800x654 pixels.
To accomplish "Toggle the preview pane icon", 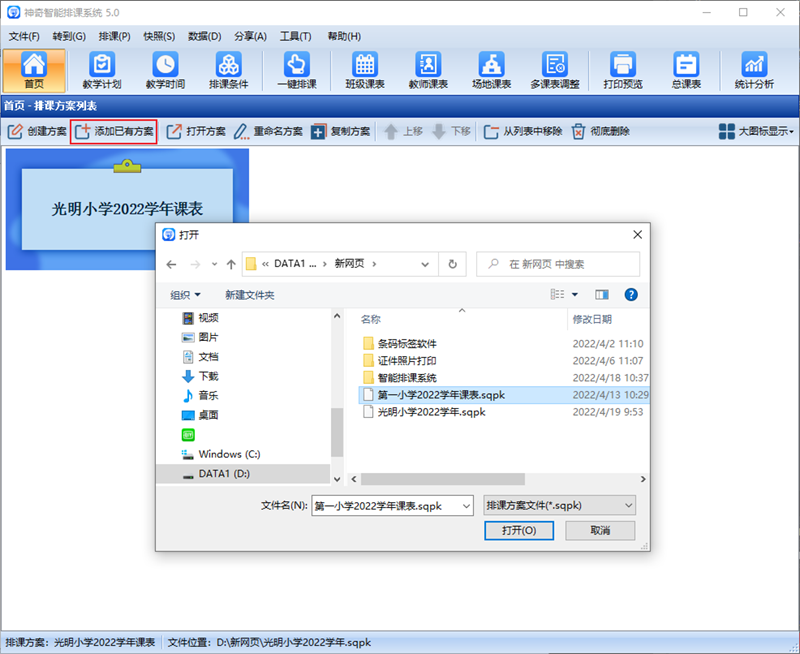I will coord(602,294).
